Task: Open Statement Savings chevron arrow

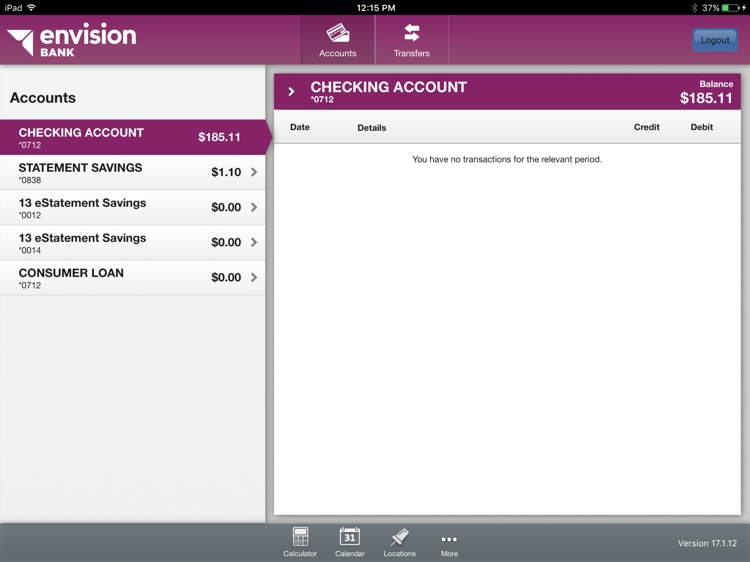Action: tap(254, 172)
